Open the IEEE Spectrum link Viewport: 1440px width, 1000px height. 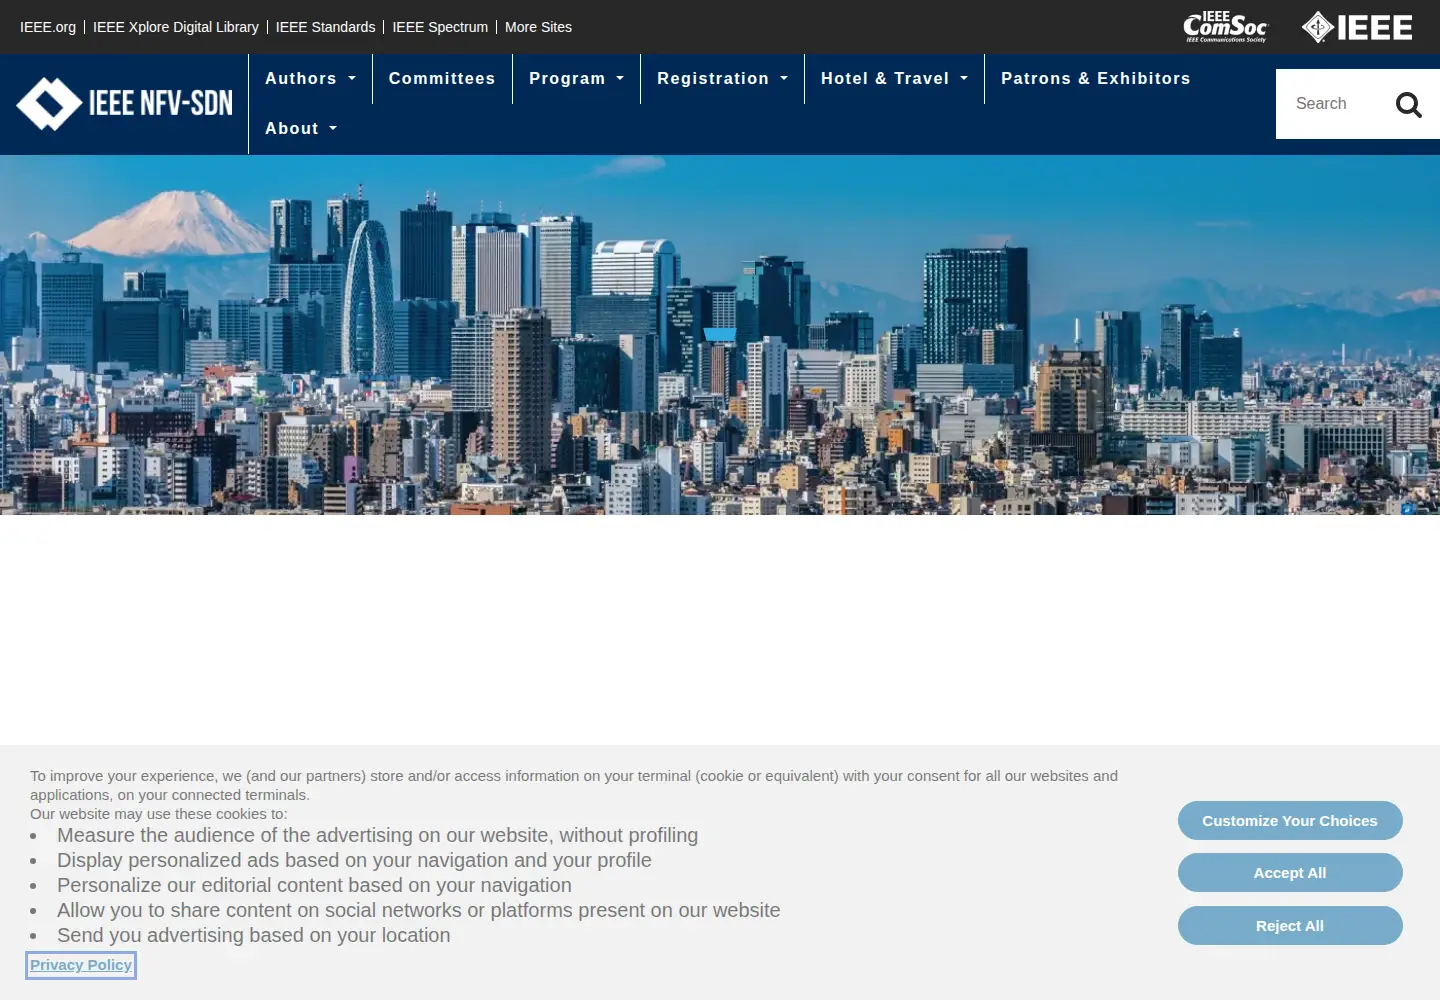pos(440,27)
